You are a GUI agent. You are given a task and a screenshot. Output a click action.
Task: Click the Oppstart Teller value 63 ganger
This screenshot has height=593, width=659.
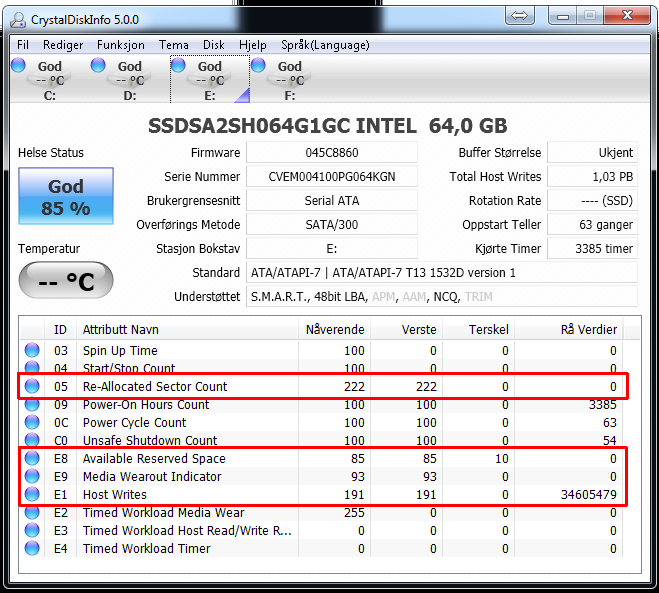[x=592, y=224]
